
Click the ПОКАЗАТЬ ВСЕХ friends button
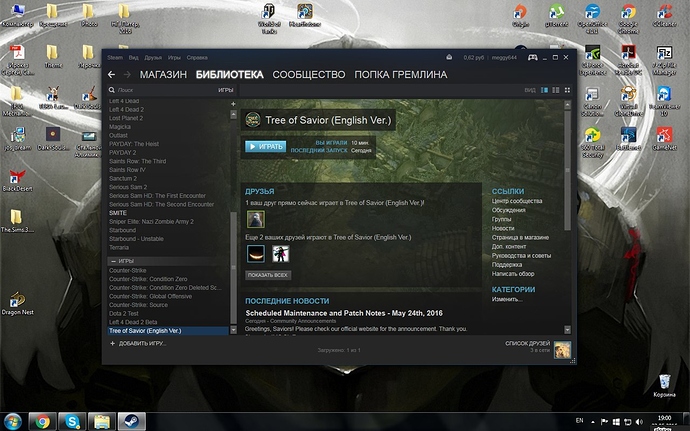click(x=268, y=274)
